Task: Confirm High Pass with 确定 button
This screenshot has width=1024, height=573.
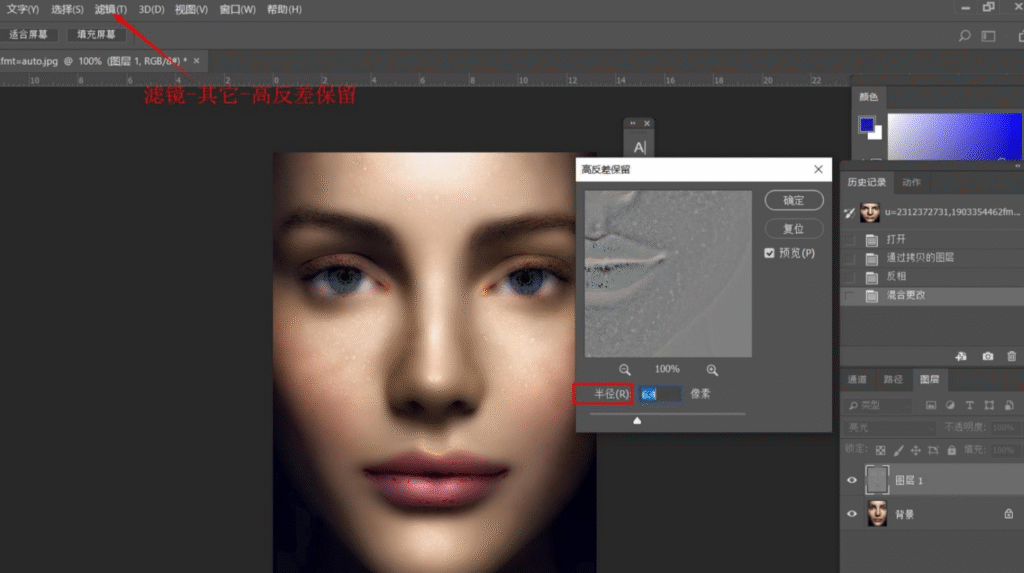Action: click(793, 201)
